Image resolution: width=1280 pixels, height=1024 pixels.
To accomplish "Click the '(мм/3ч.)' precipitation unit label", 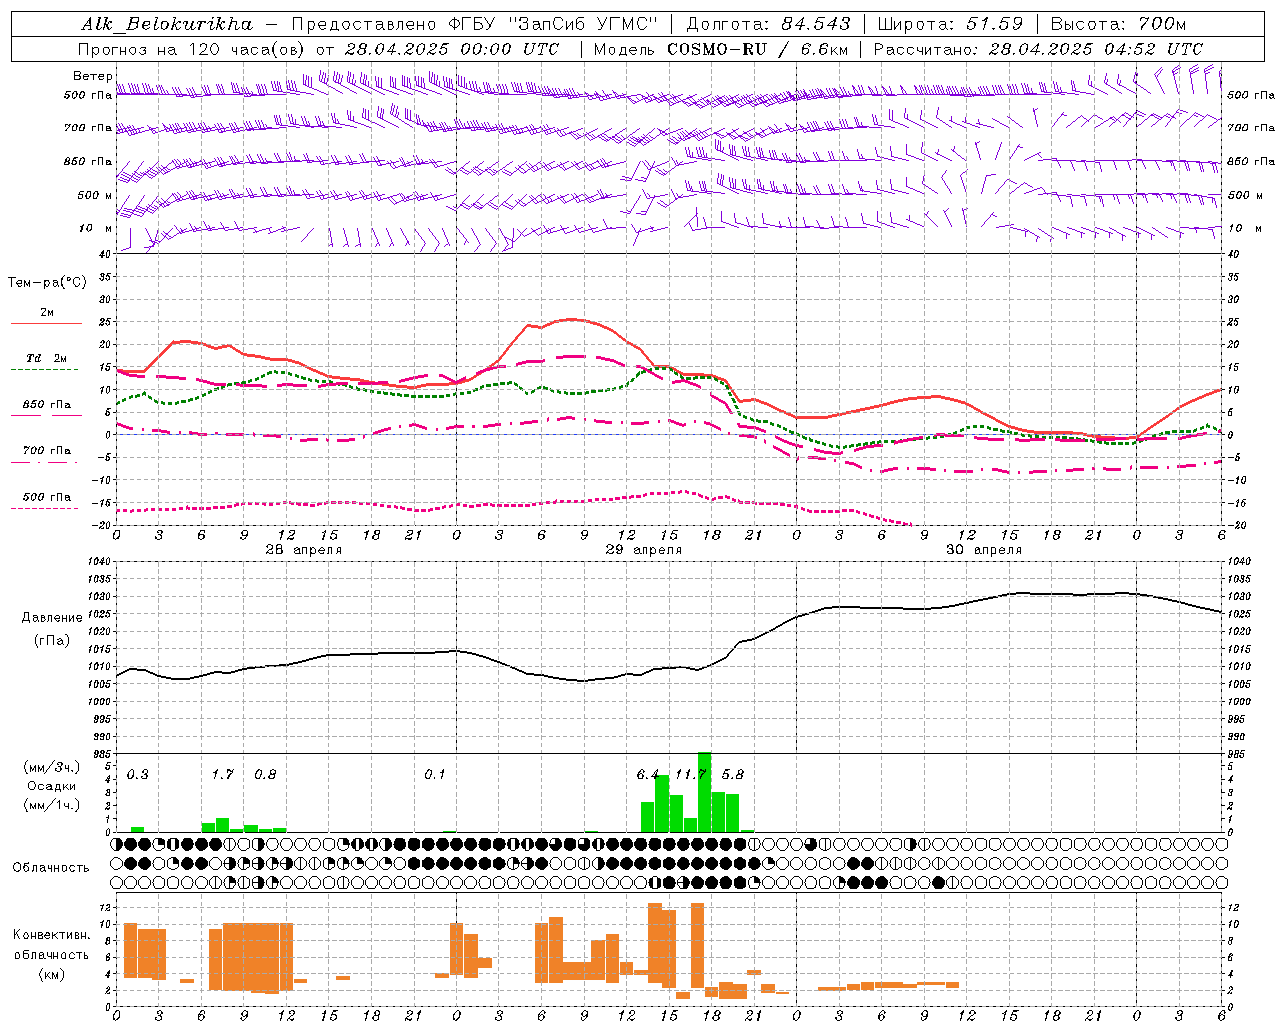I will click(52, 768).
